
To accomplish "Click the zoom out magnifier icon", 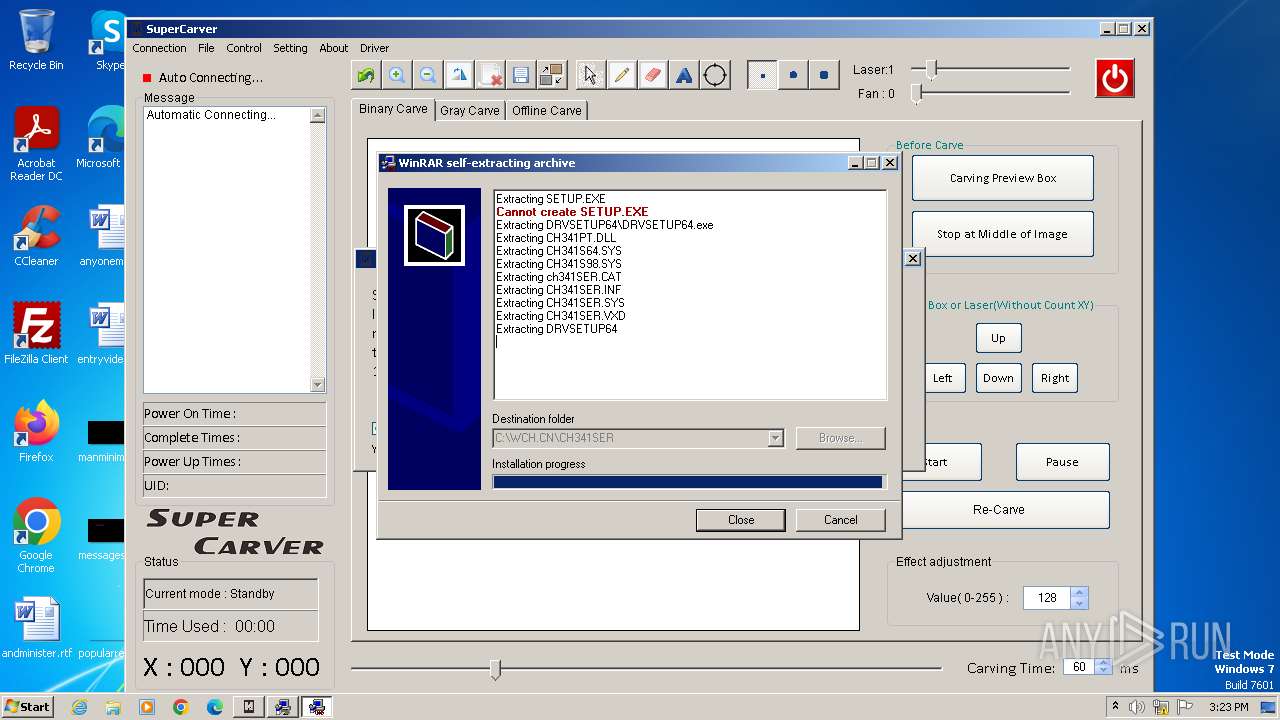I will pos(428,75).
